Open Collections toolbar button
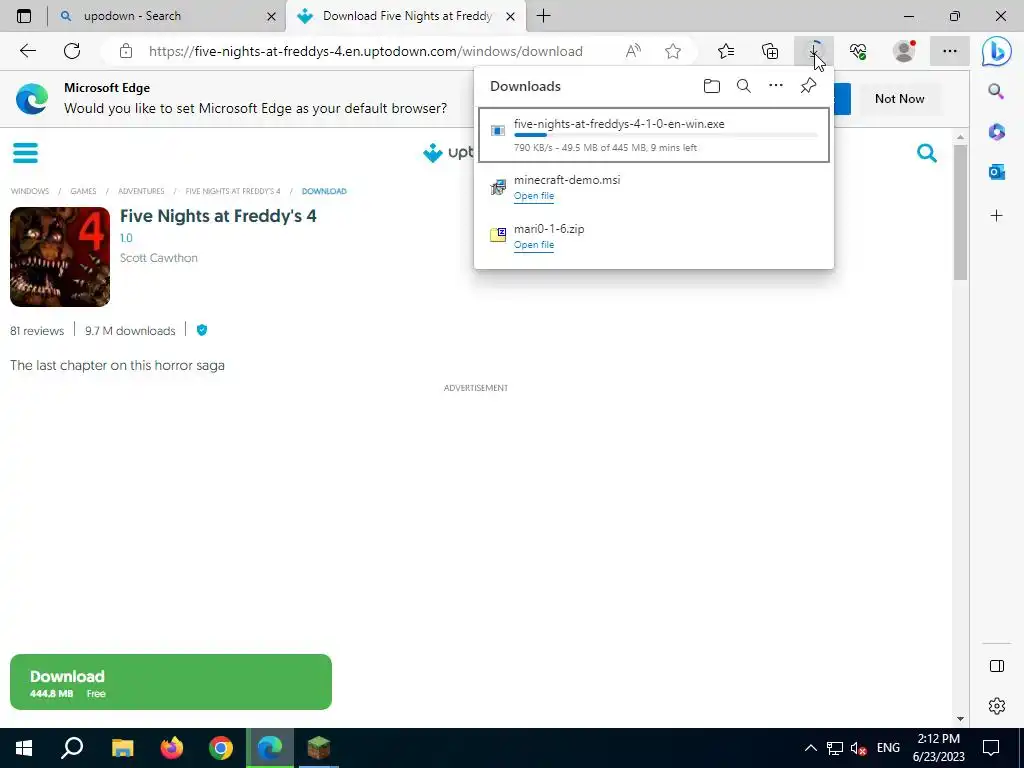 point(770,51)
